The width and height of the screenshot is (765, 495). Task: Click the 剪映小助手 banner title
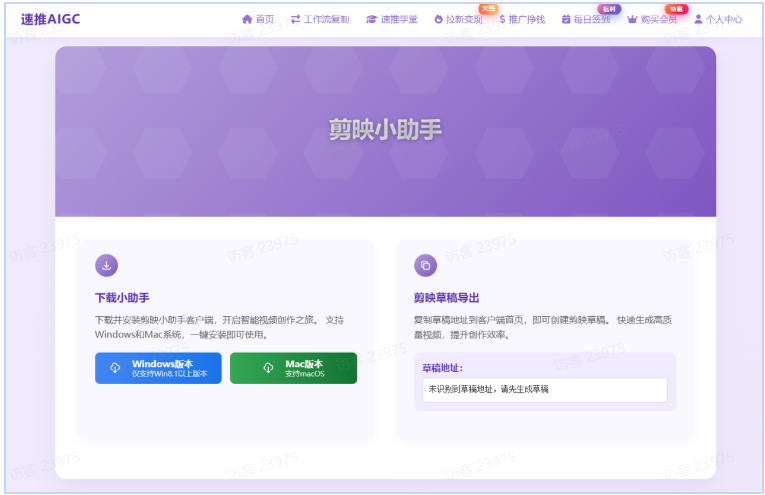click(385, 129)
